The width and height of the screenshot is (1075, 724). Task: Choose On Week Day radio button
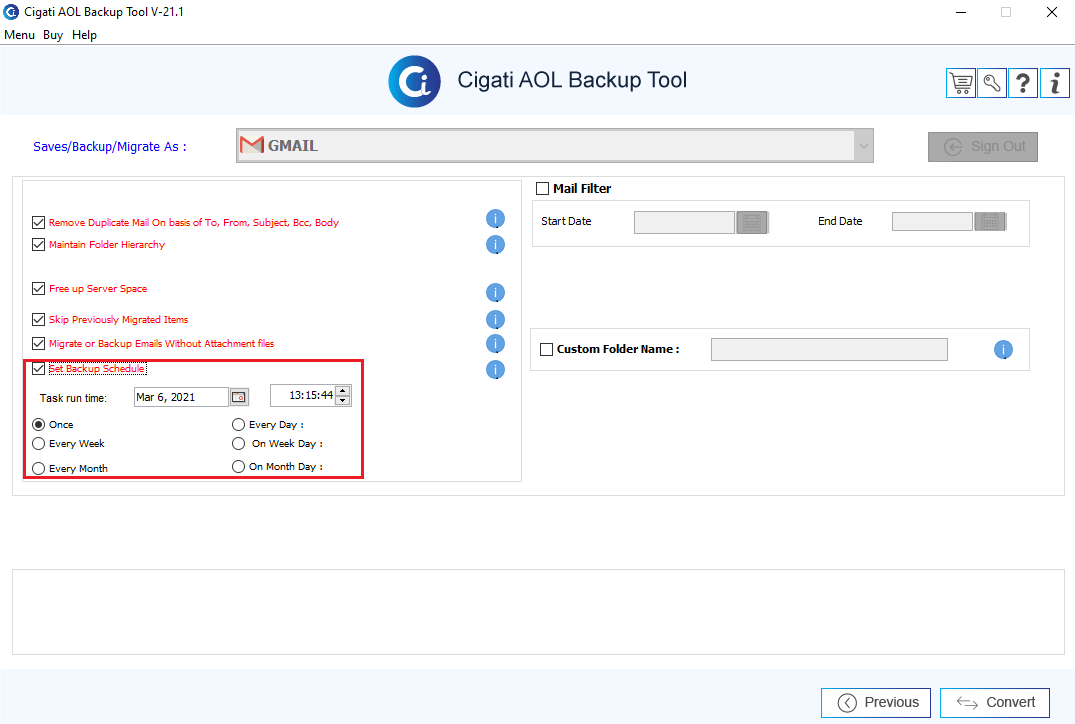click(238, 444)
